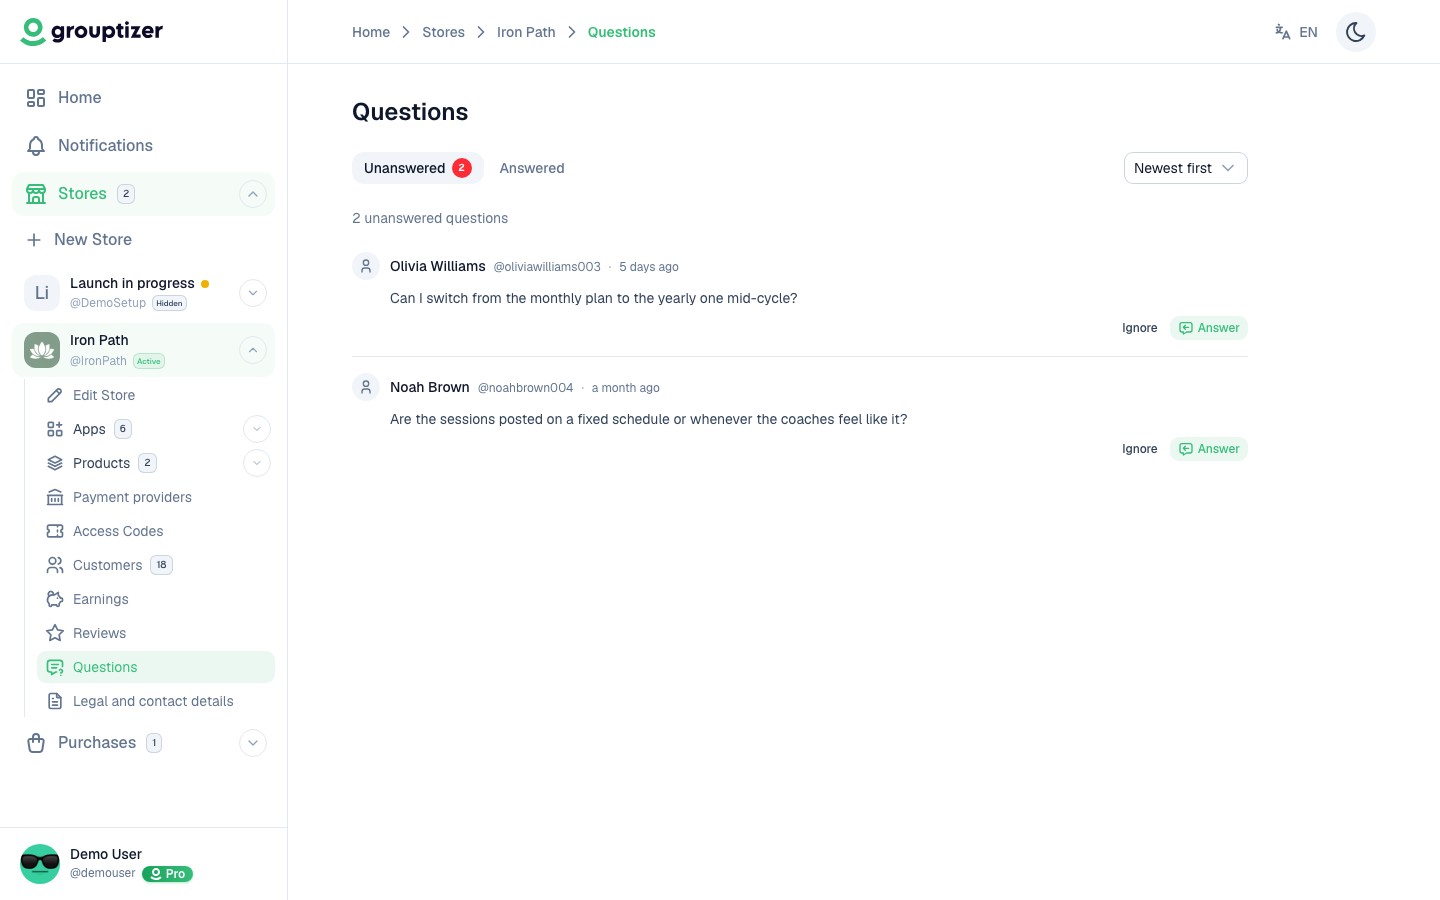Click the Questions chat bubble icon in sidebar

pyautogui.click(x=55, y=667)
